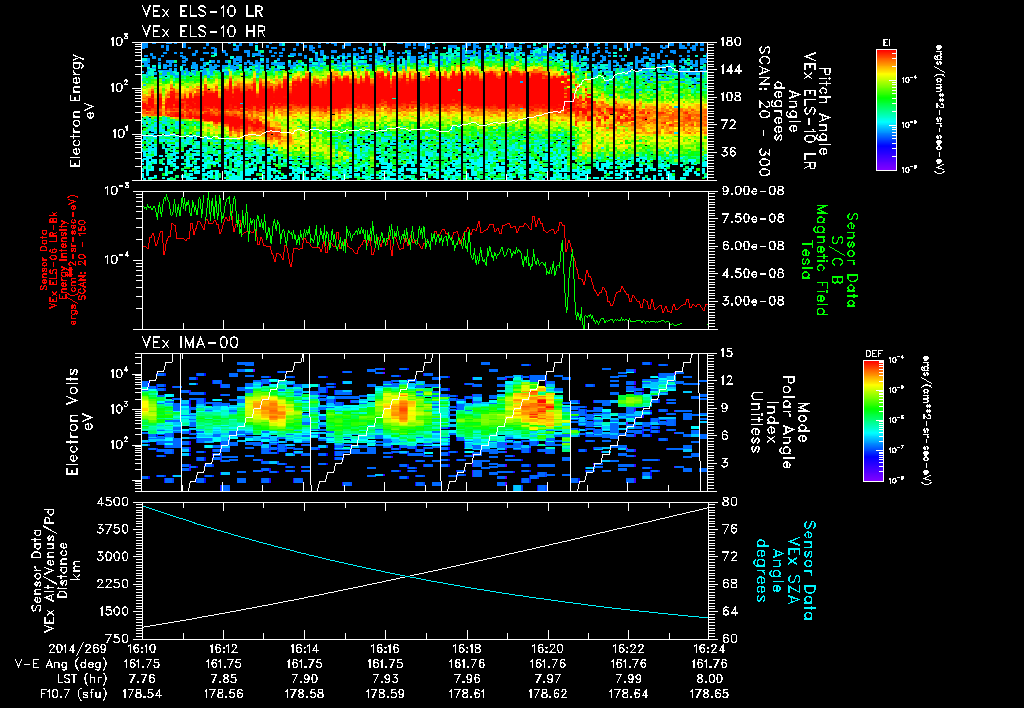The width and height of the screenshot is (1024, 708).
Task: Click the 16:22 time tick label
Action: (x=628, y=649)
